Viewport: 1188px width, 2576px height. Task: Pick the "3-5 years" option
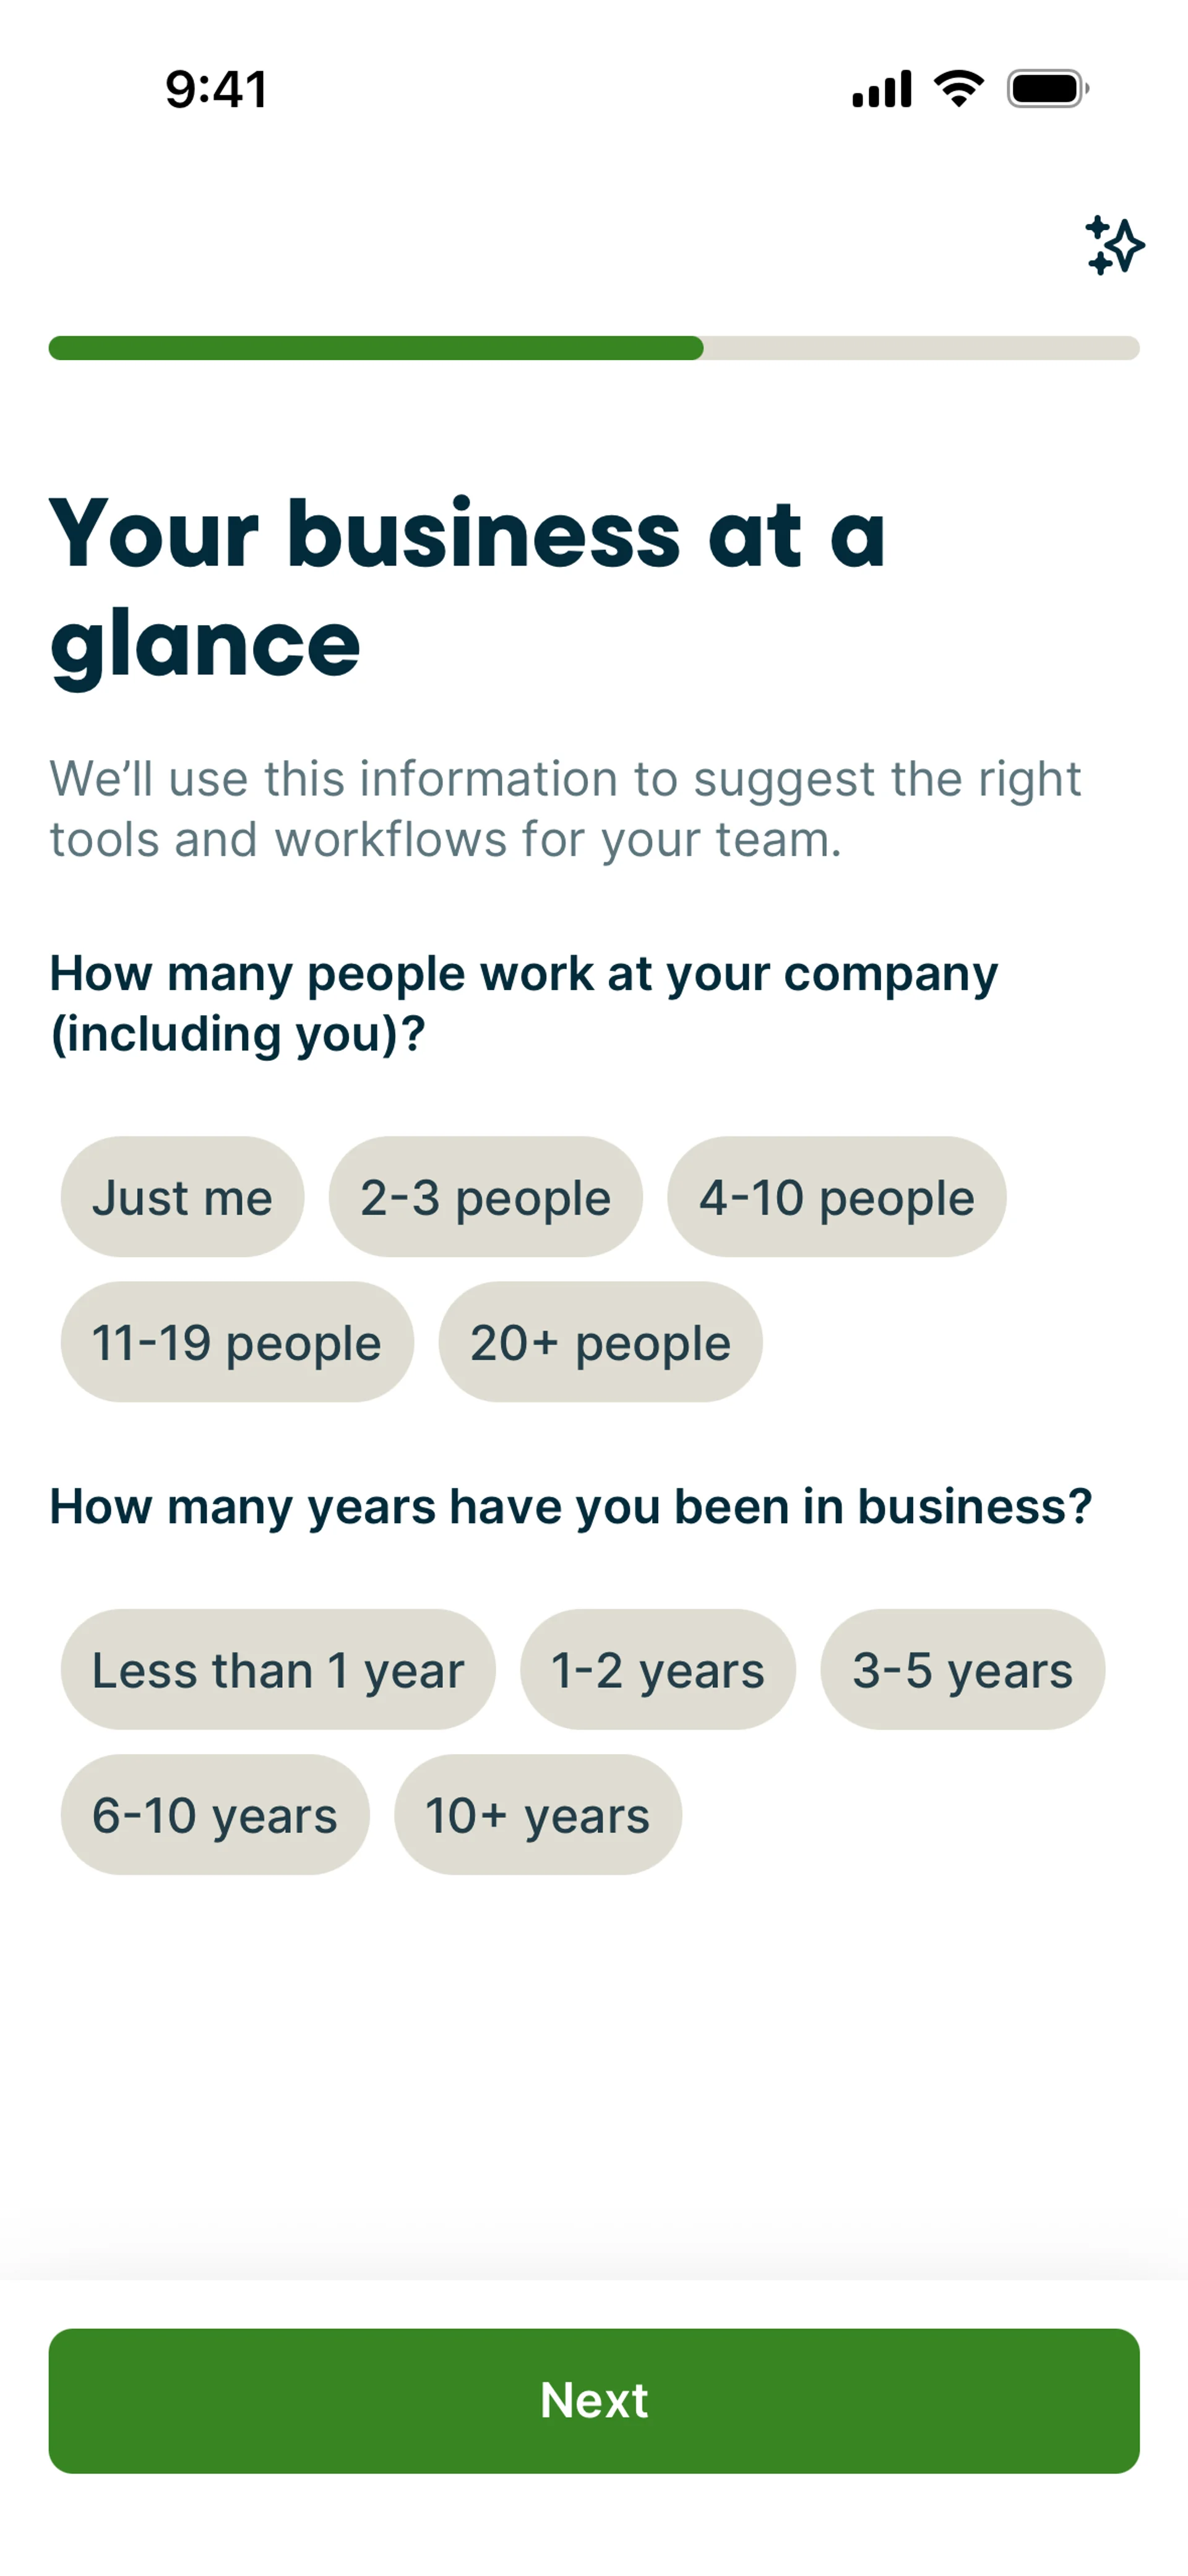pyautogui.click(x=962, y=1669)
